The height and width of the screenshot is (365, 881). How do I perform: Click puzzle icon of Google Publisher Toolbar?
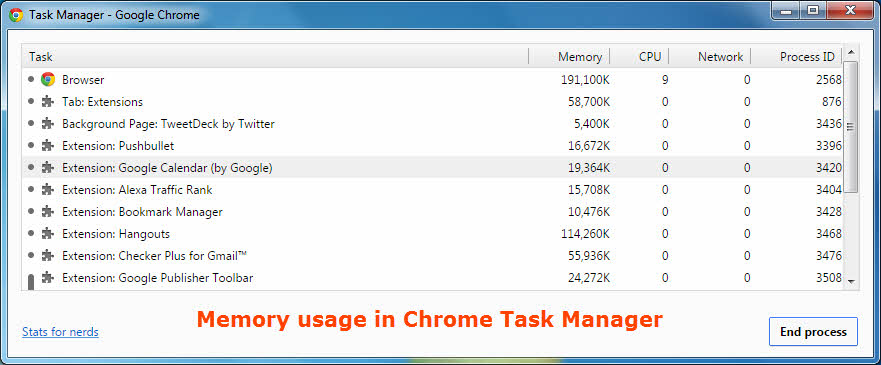click(48, 277)
